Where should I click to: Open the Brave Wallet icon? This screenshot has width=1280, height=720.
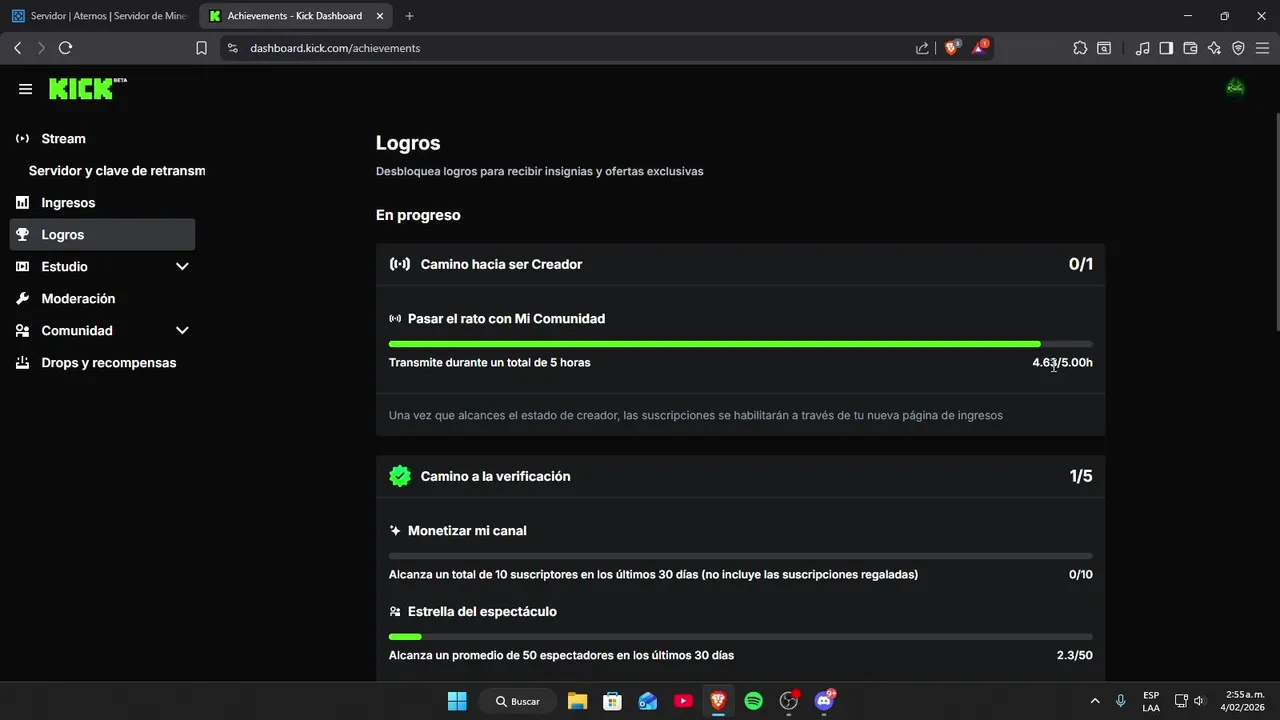point(1190,48)
